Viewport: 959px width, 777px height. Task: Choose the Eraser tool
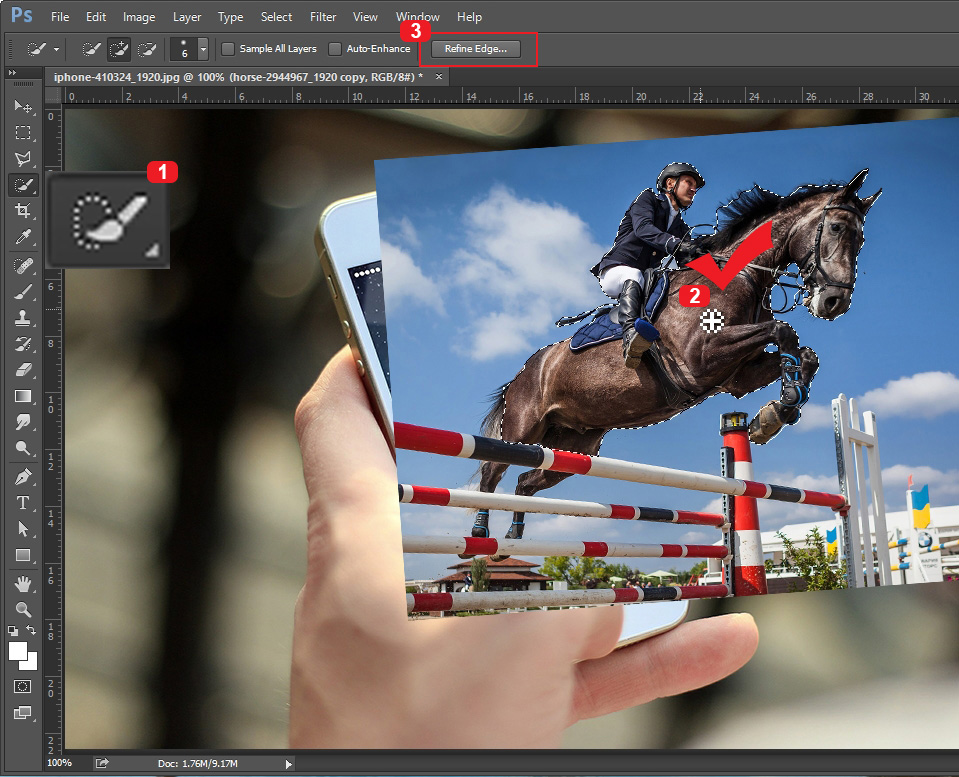(x=23, y=370)
